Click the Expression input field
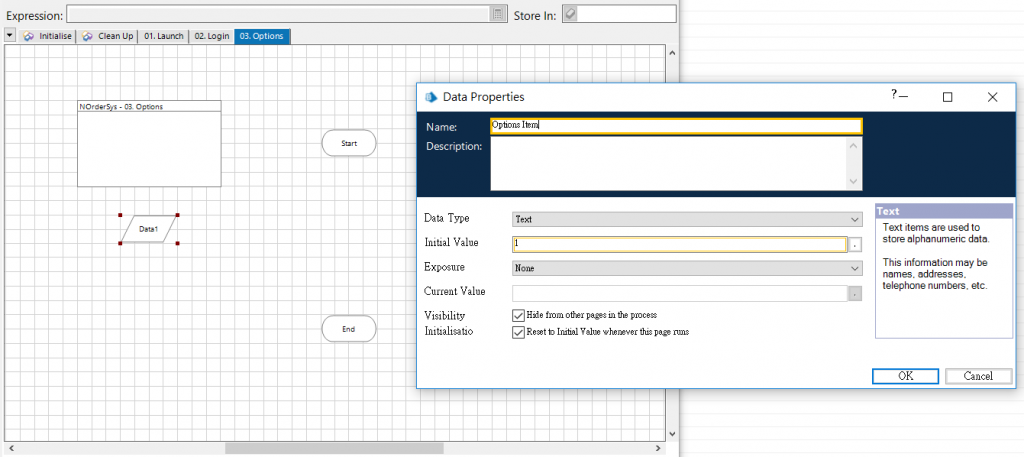The image size is (1024, 457). coord(279,14)
